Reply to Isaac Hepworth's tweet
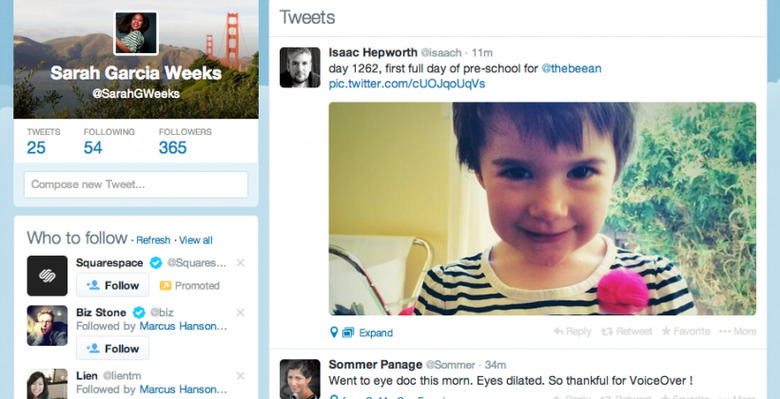The image size is (780, 399). pos(572,331)
